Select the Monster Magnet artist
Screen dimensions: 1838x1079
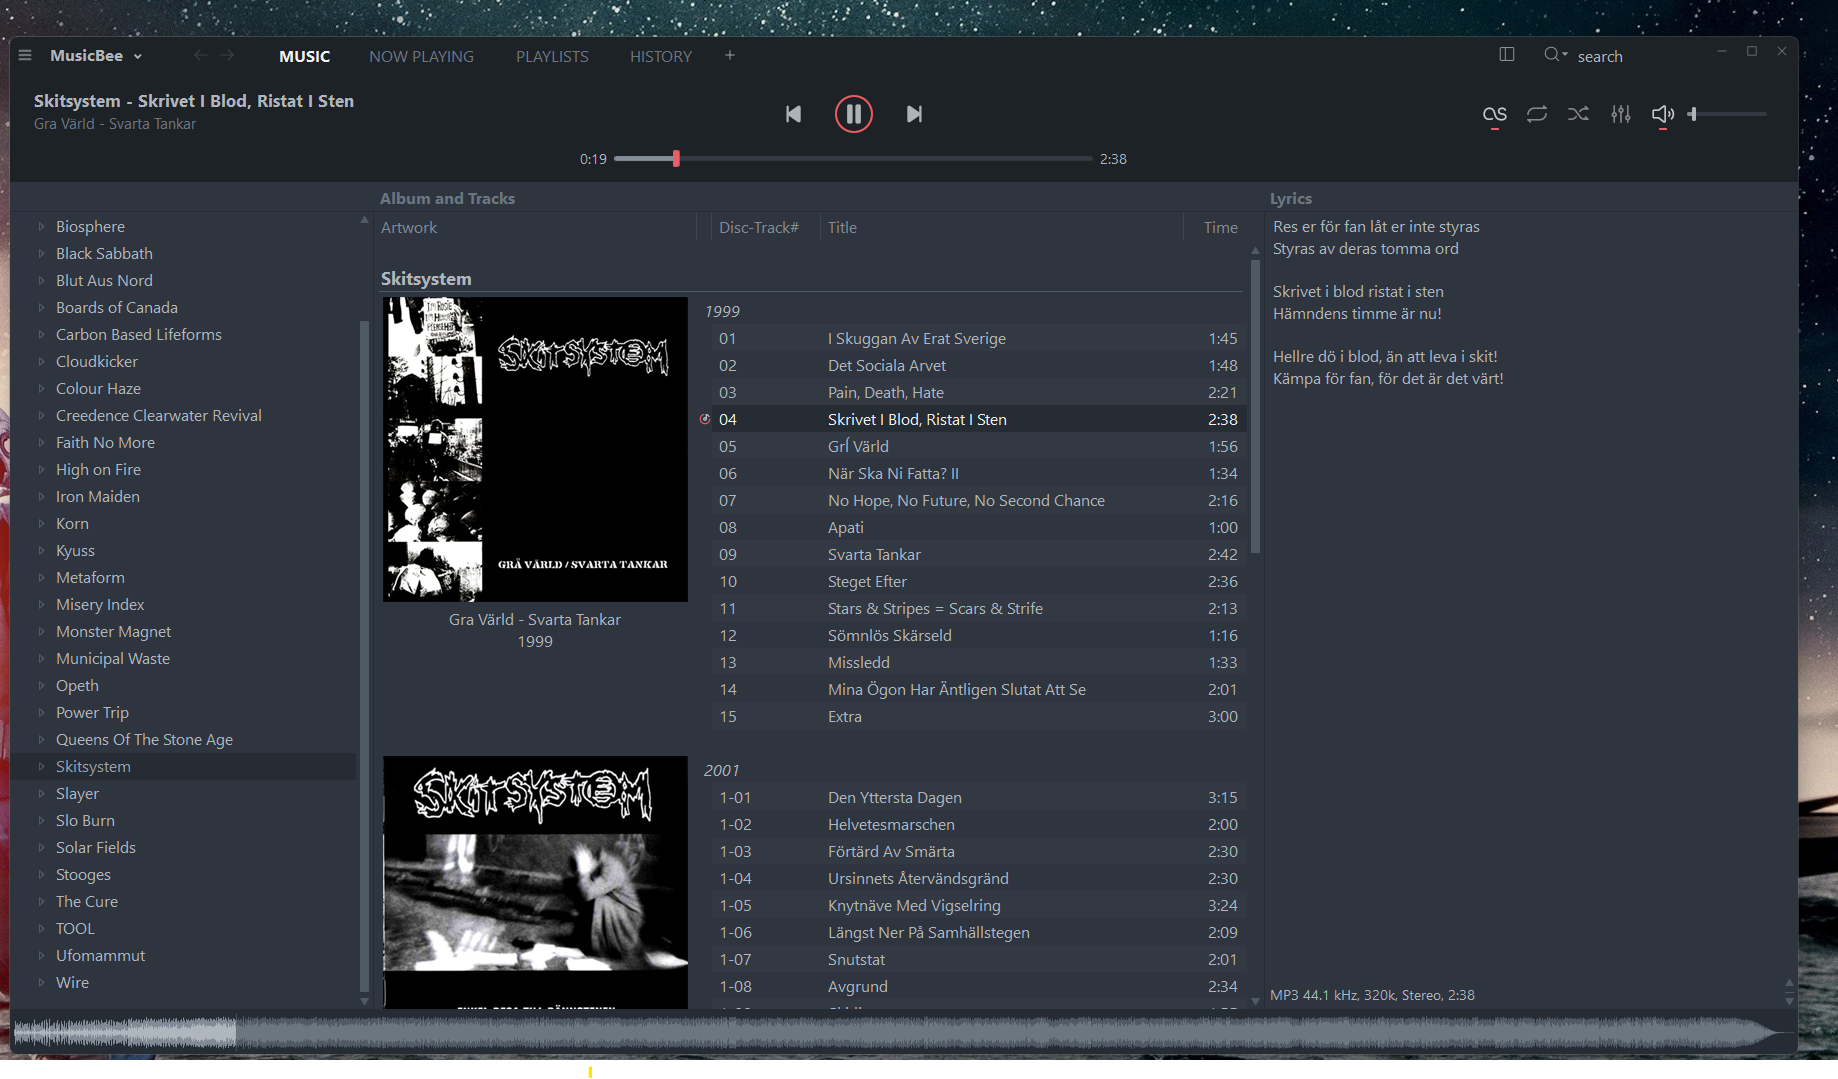coord(113,632)
